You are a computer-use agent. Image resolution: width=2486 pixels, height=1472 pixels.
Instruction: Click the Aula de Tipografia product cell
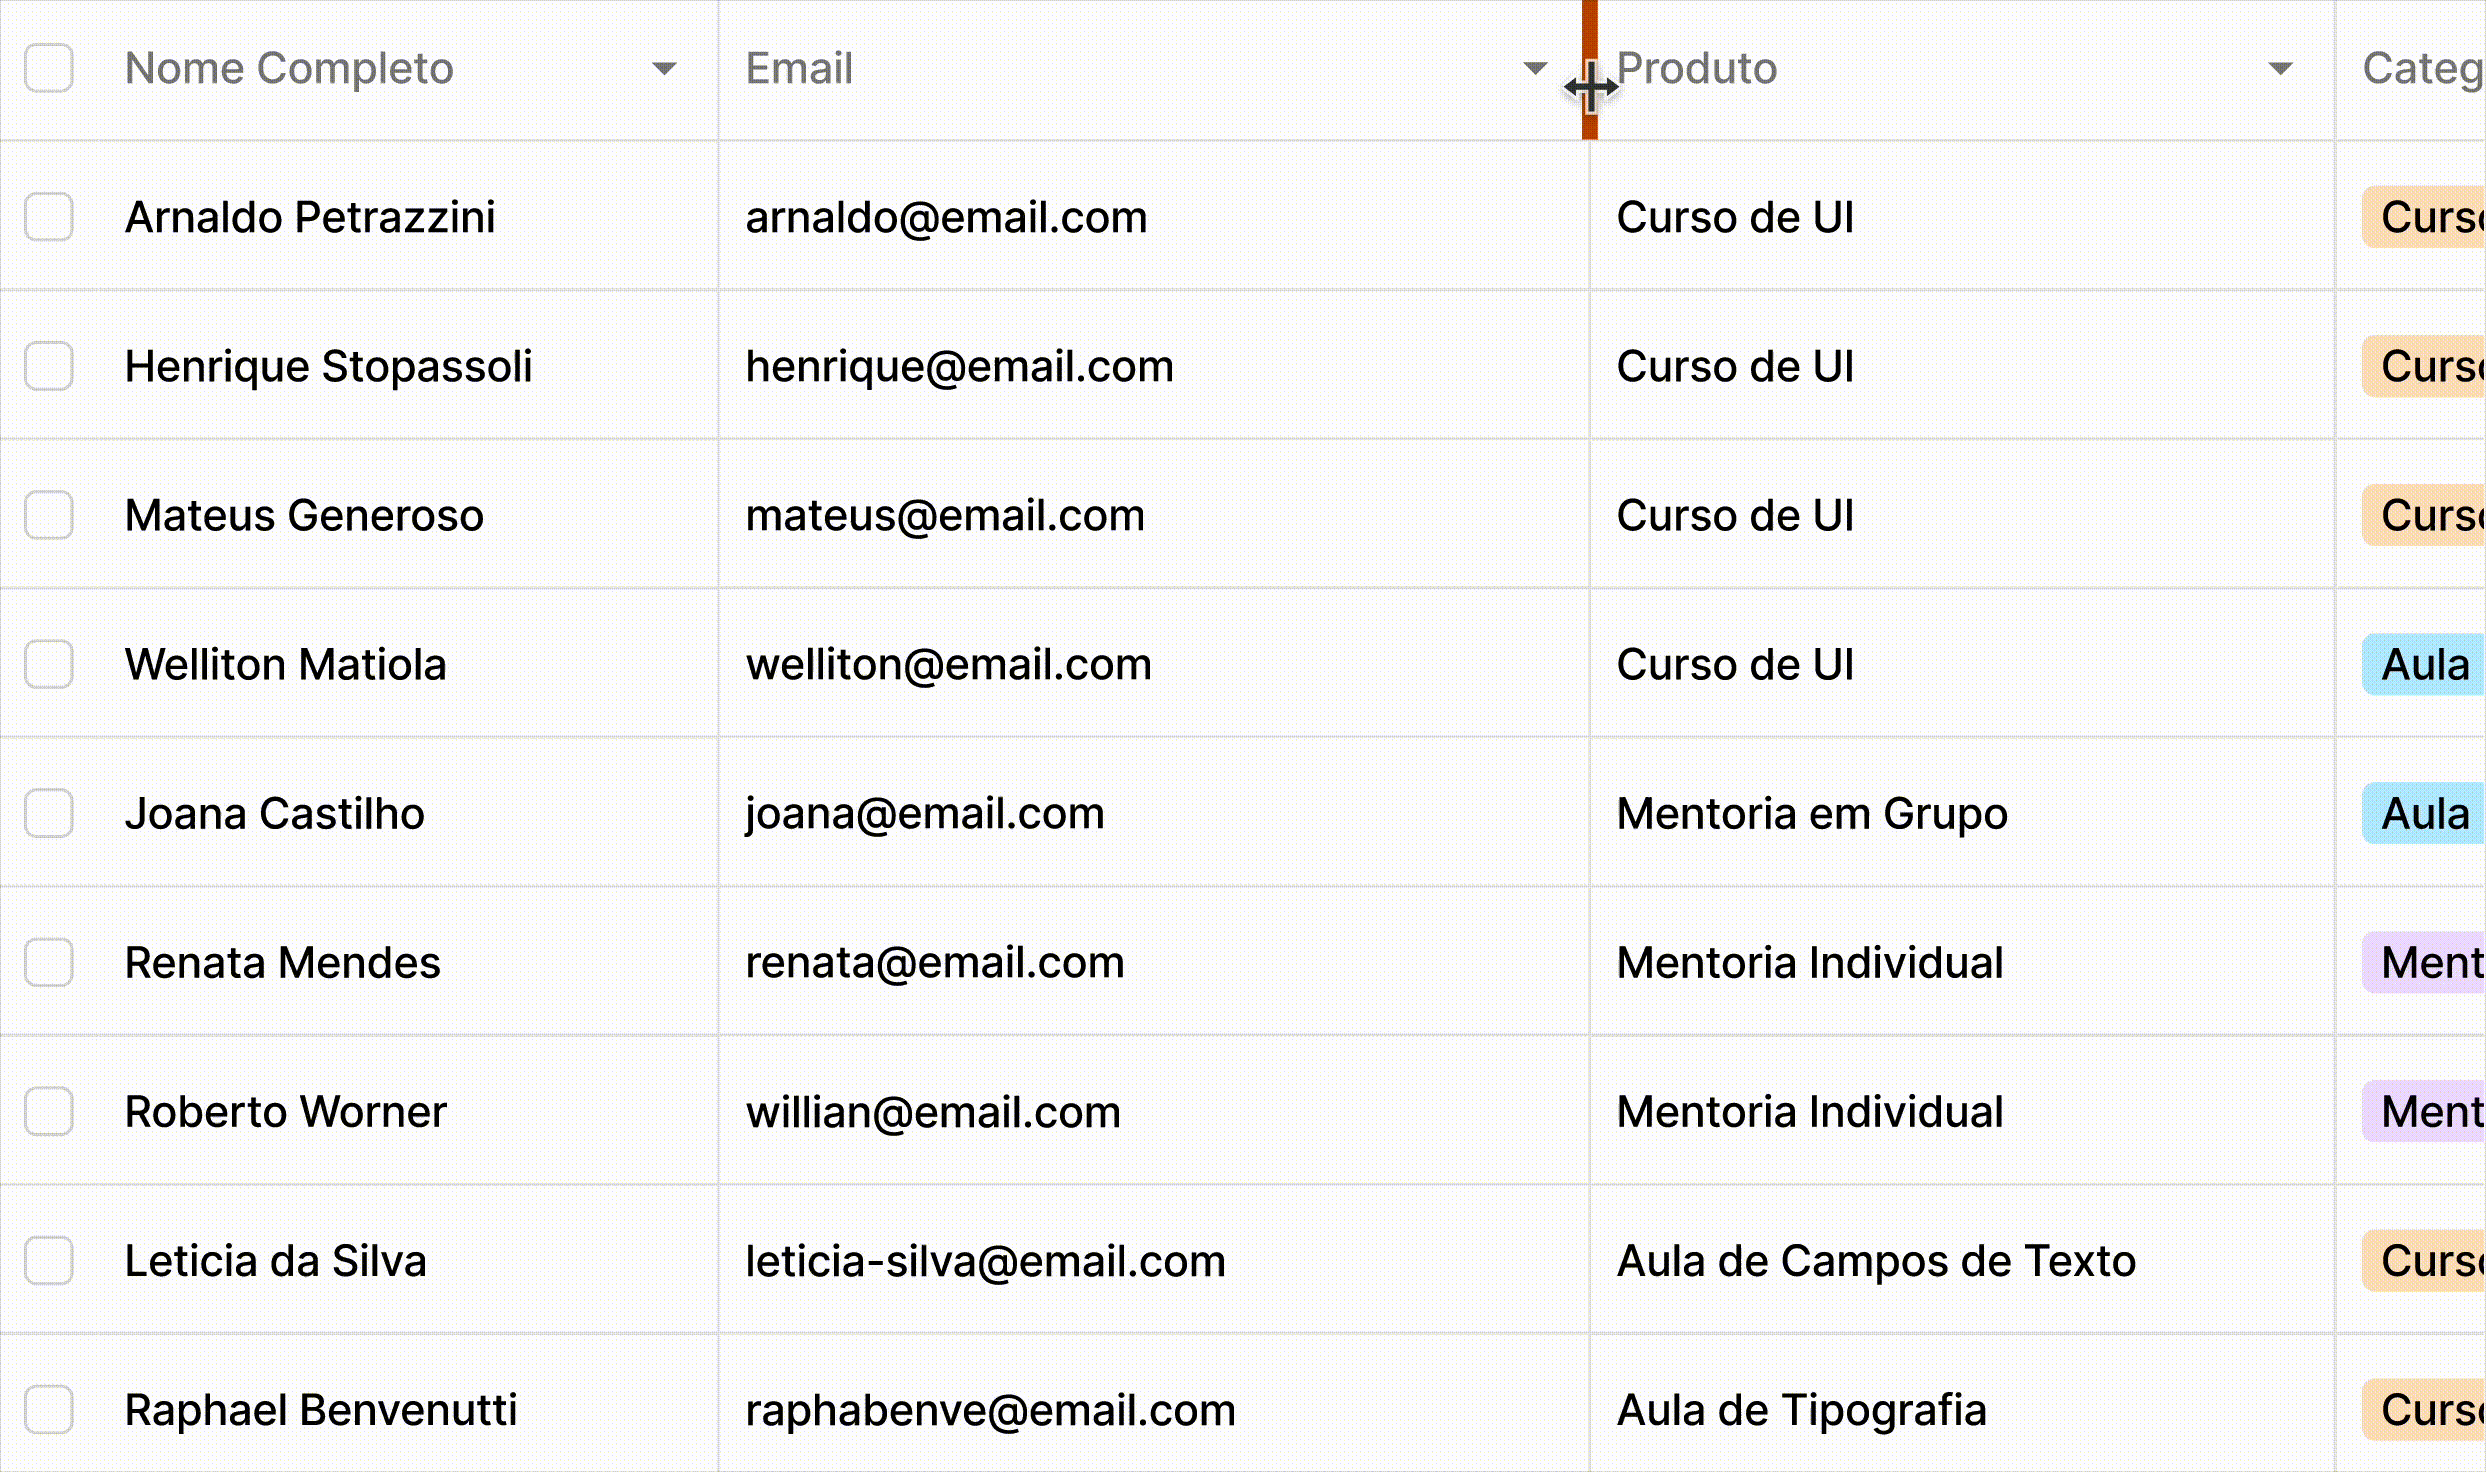[x=1962, y=1410]
